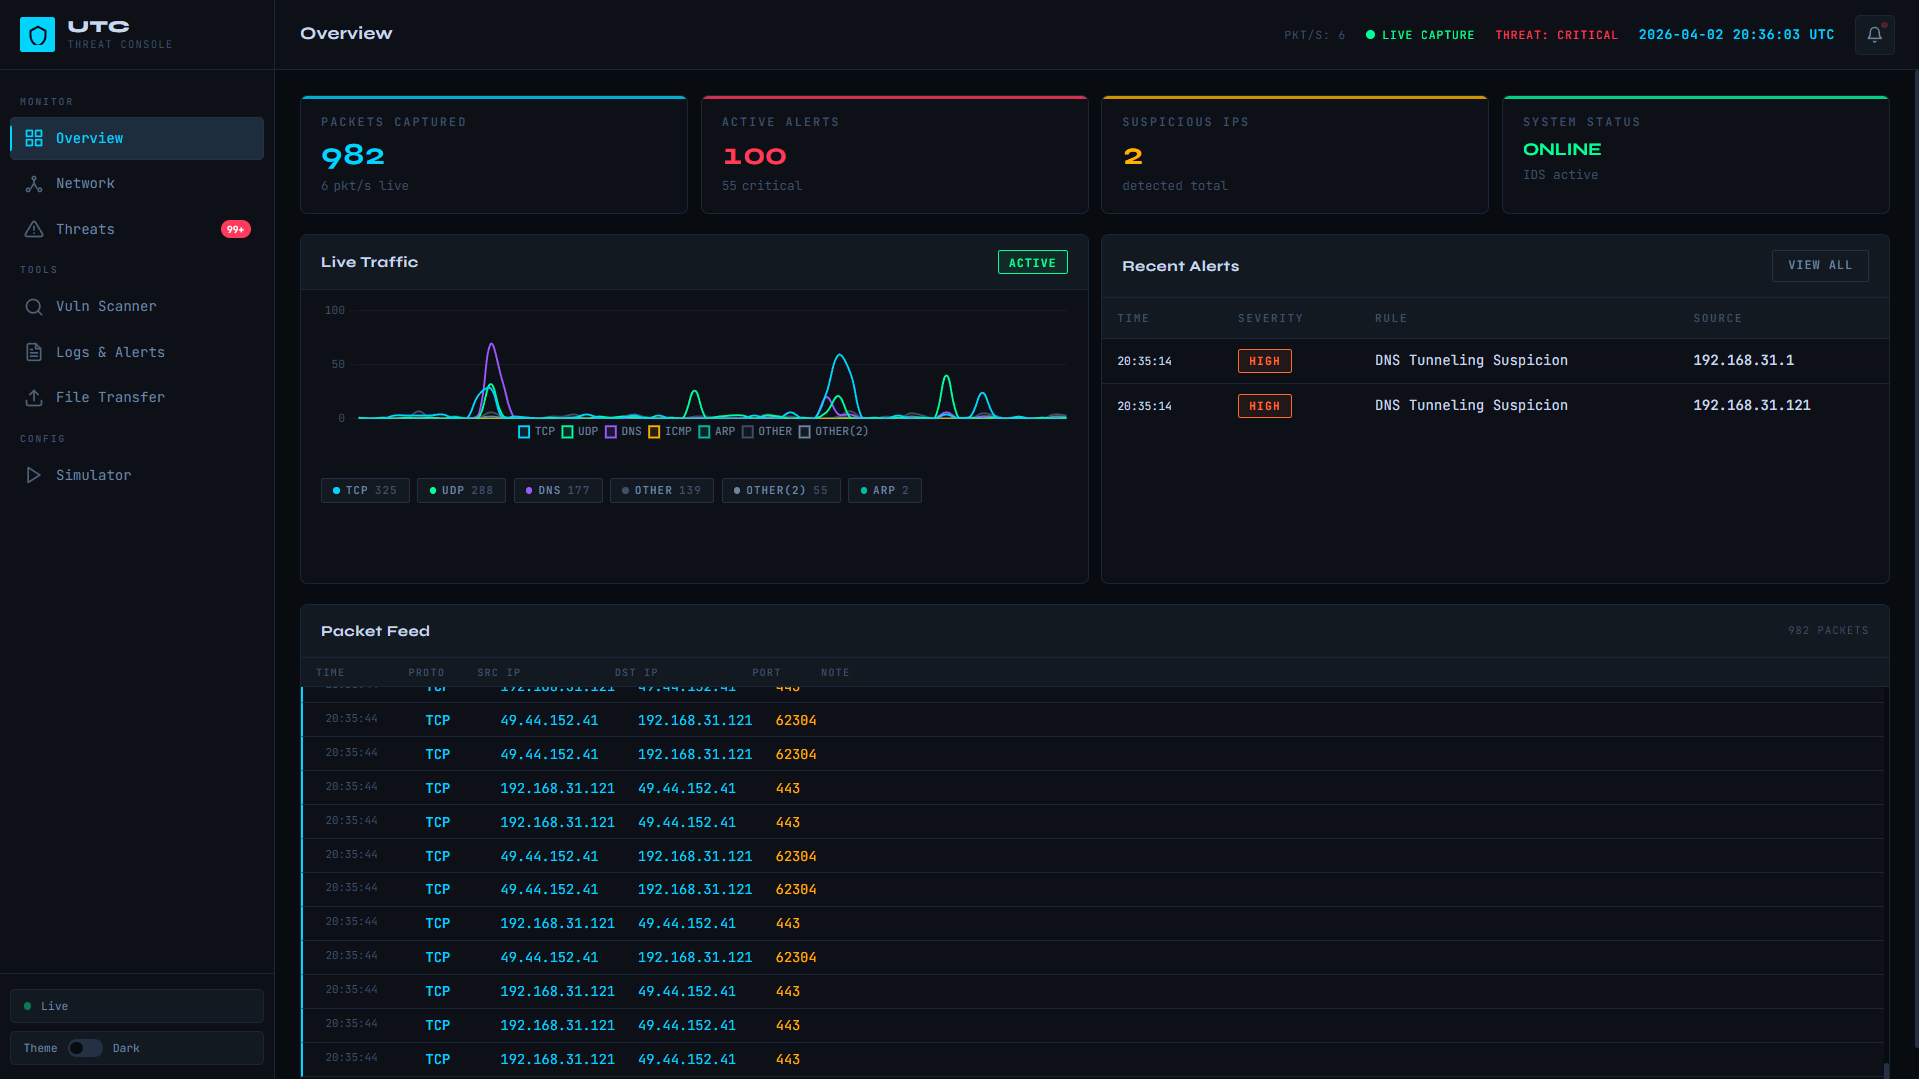Toggle the Dark theme switch
This screenshot has height=1079, width=1919.
(85, 1048)
